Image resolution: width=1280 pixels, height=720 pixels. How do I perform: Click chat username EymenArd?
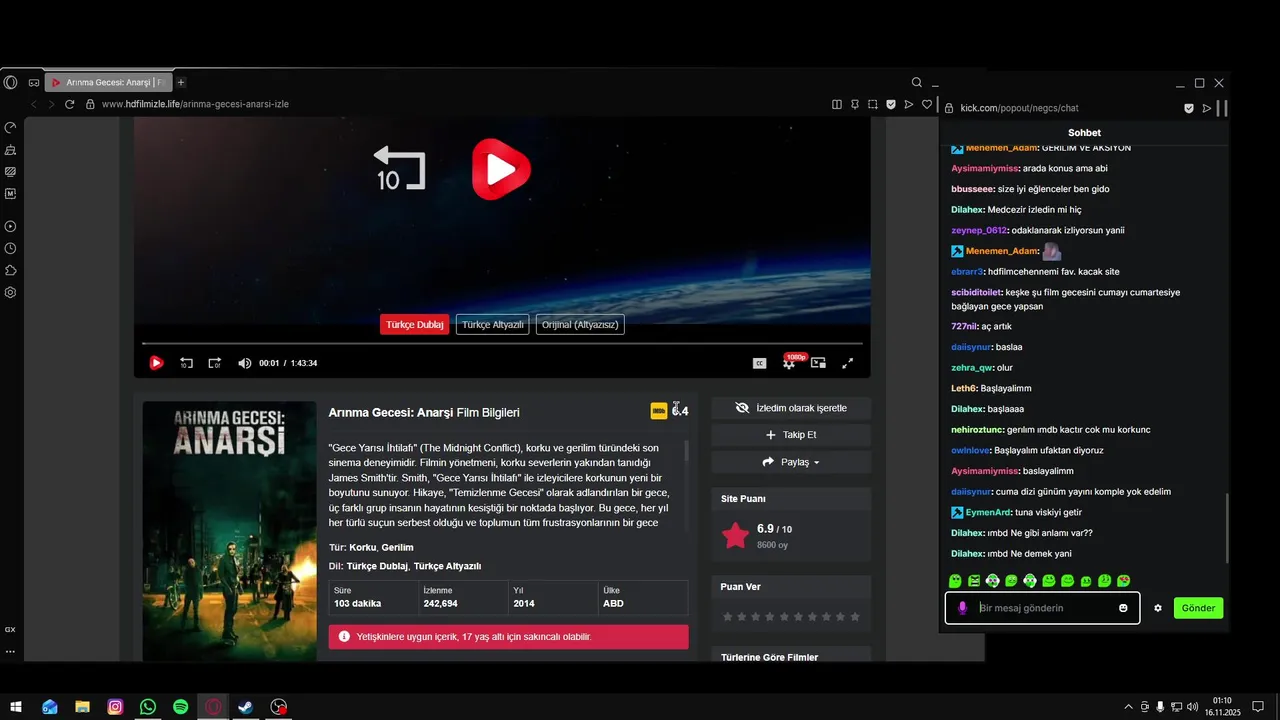[x=988, y=512]
